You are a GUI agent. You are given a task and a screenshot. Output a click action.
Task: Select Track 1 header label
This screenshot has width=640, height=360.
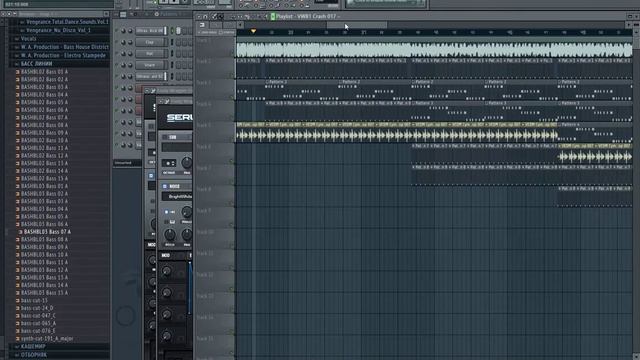click(x=203, y=40)
